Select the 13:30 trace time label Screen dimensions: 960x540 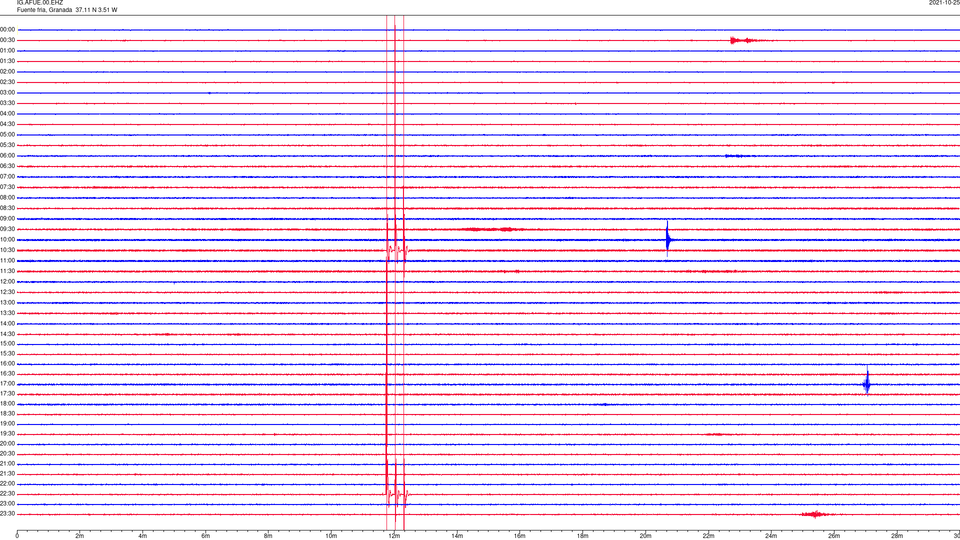[x=7, y=313]
